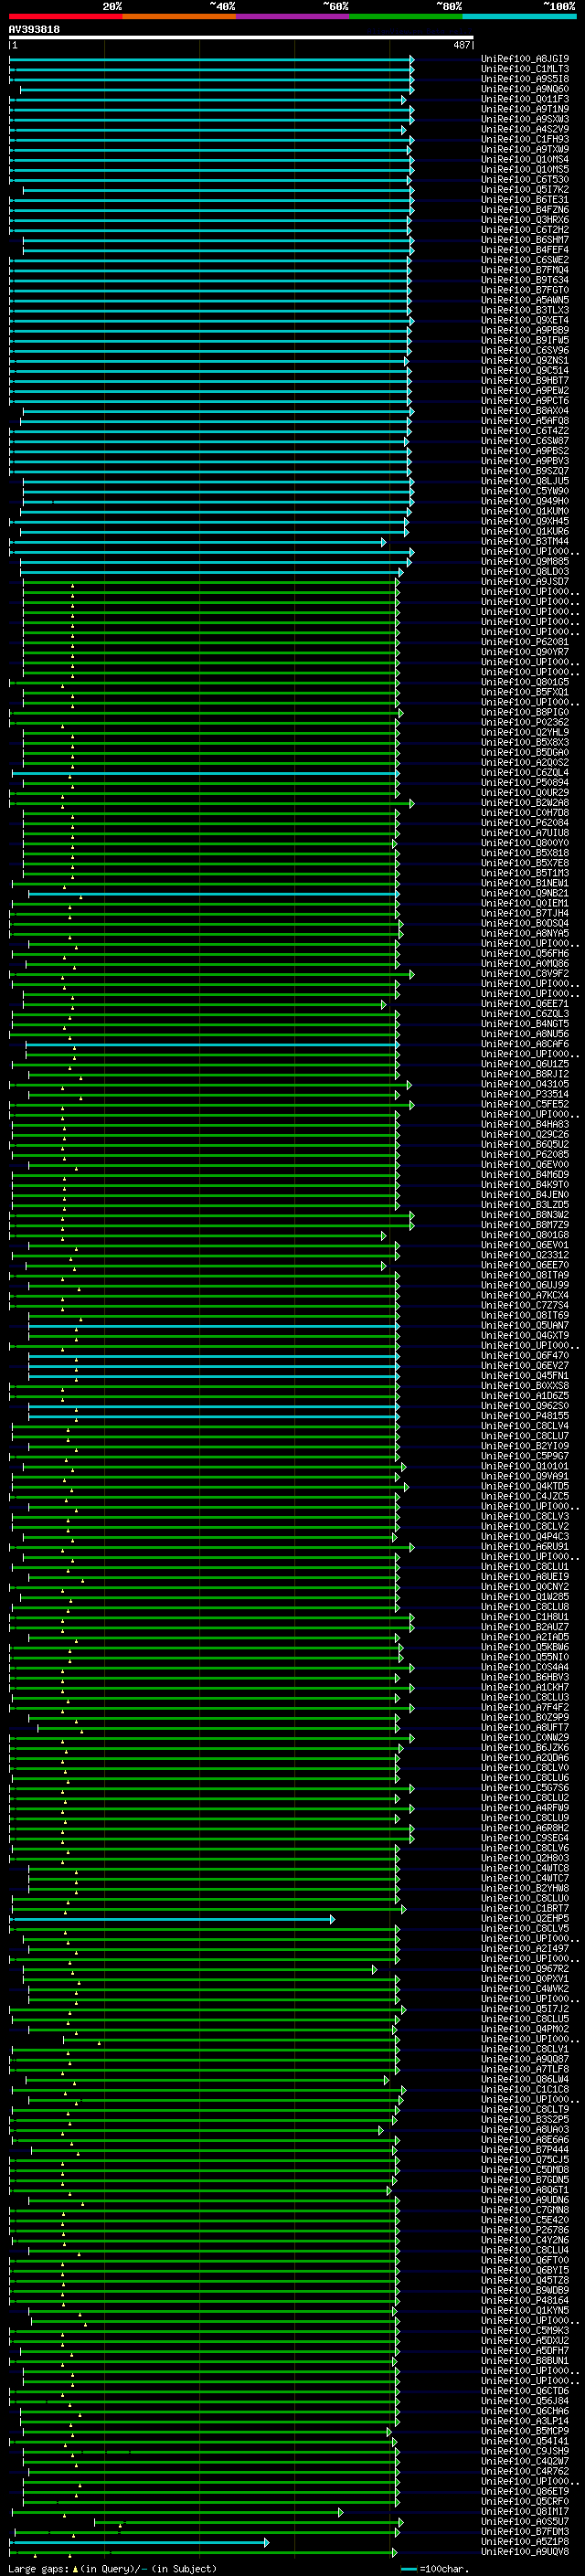Click the =100char. scale legend

[435, 2569]
